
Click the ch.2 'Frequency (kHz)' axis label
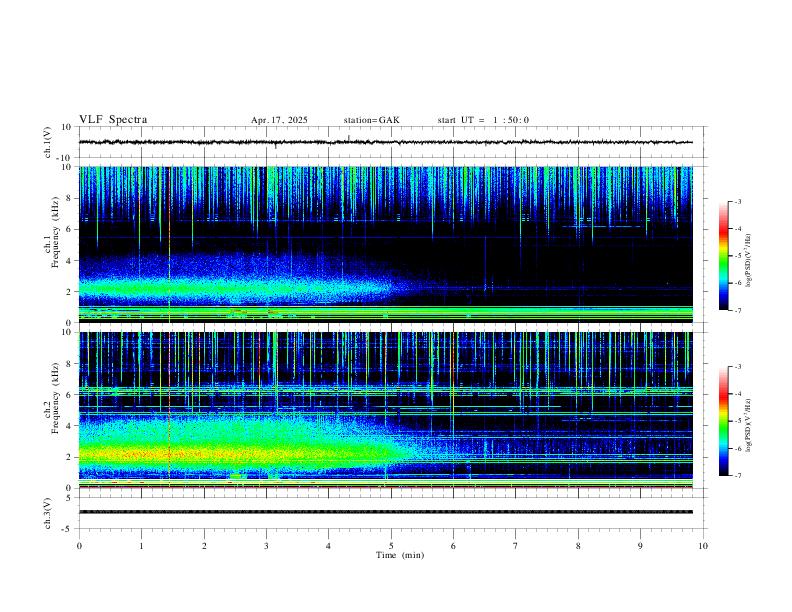pyautogui.click(x=55, y=398)
